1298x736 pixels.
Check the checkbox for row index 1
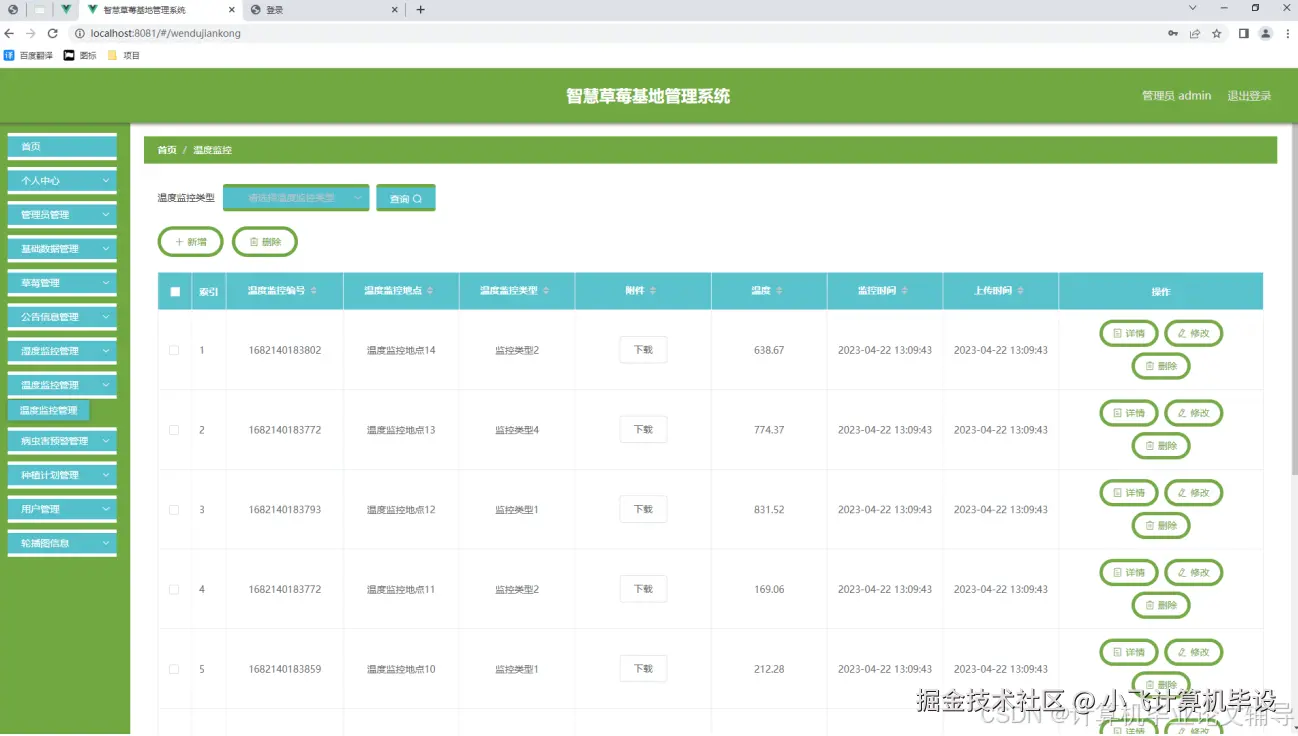(x=174, y=350)
